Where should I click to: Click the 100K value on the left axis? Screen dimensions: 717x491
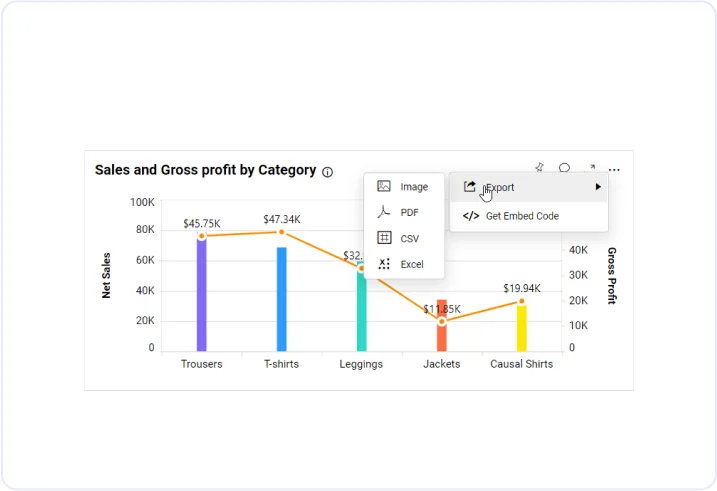coord(142,202)
